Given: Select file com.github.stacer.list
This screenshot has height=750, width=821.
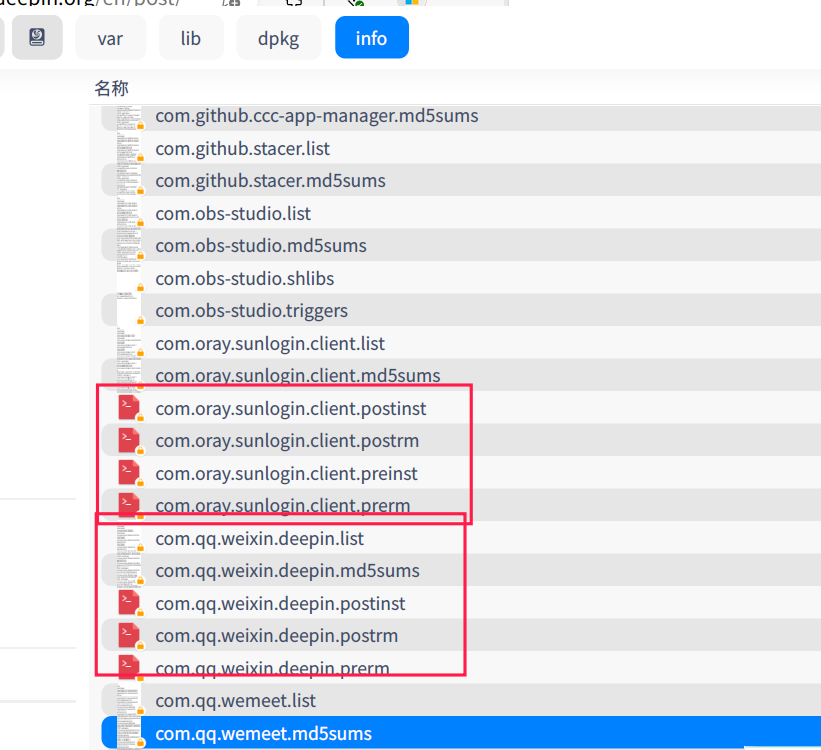Looking at the screenshot, I should pyautogui.click(x=461, y=148).
